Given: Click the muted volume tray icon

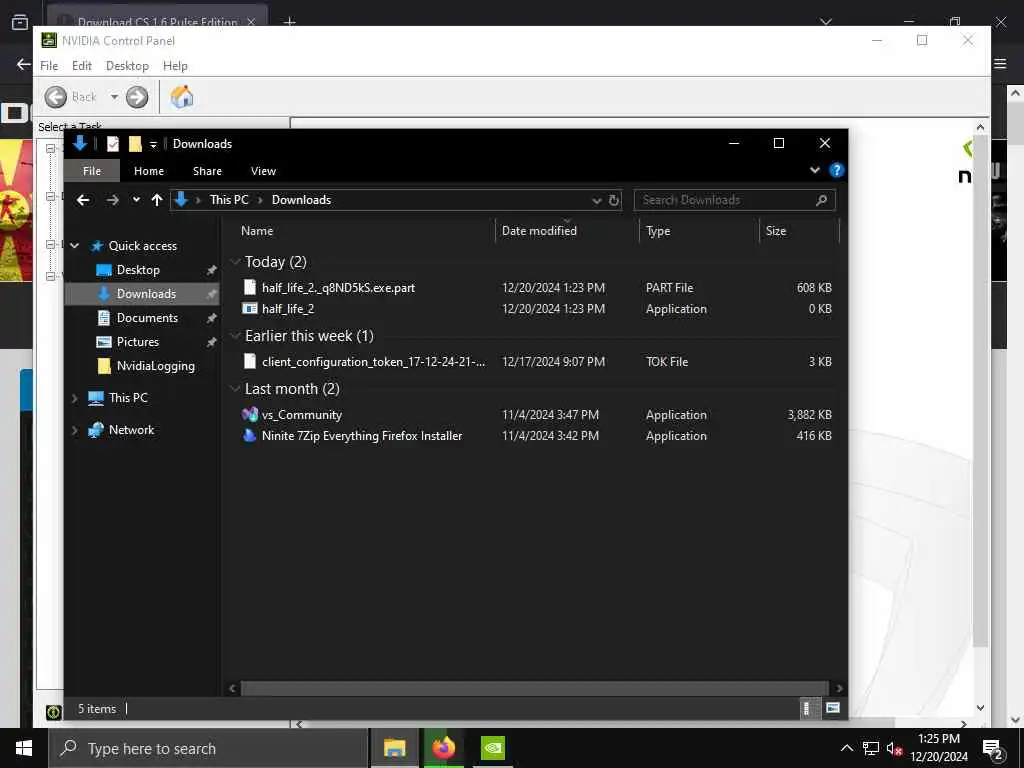Looking at the screenshot, I should point(894,748).
